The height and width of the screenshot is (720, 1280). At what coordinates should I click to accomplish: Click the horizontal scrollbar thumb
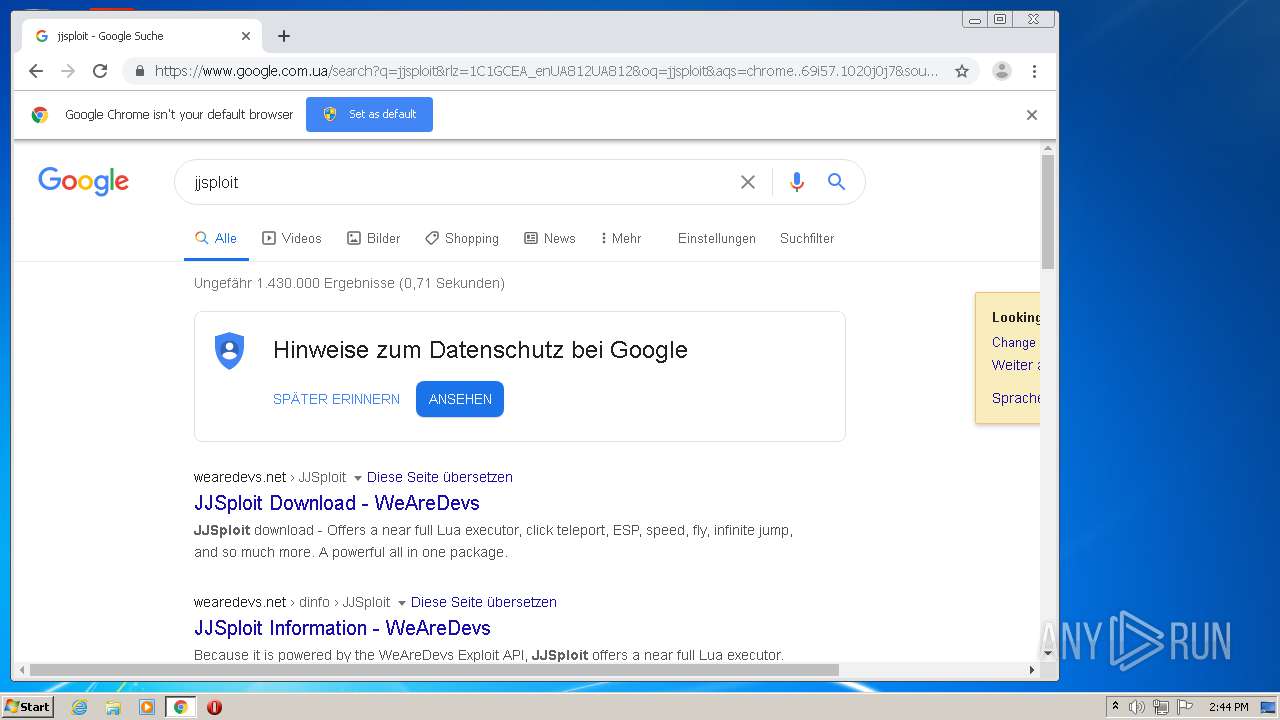(434, 670)
